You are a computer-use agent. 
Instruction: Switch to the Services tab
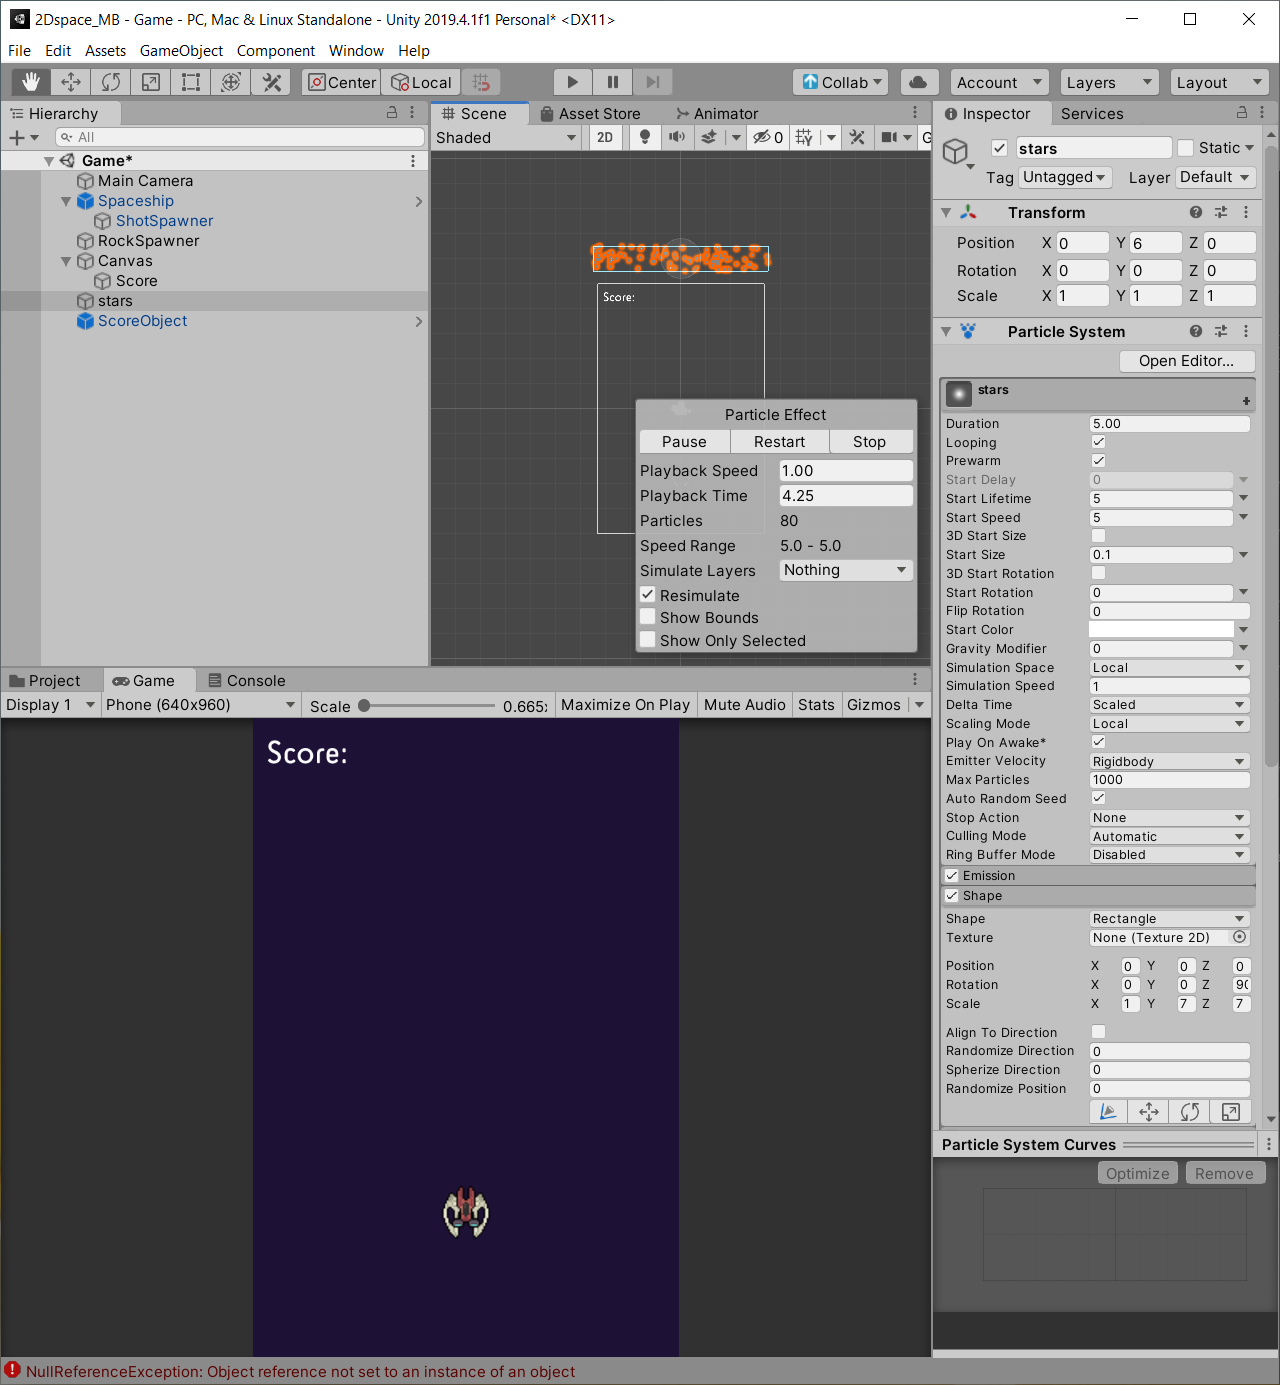[x=1092, y=113]
